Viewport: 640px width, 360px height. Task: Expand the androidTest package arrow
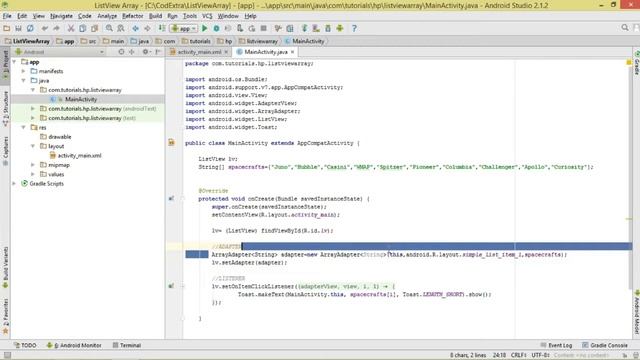pyautogui.click(x=33, y=109)
